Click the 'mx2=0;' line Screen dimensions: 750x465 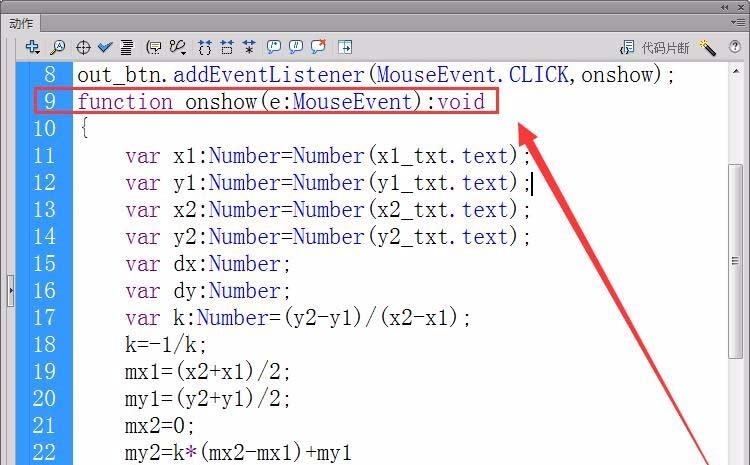pyautogui.click(x=160, y=425)
